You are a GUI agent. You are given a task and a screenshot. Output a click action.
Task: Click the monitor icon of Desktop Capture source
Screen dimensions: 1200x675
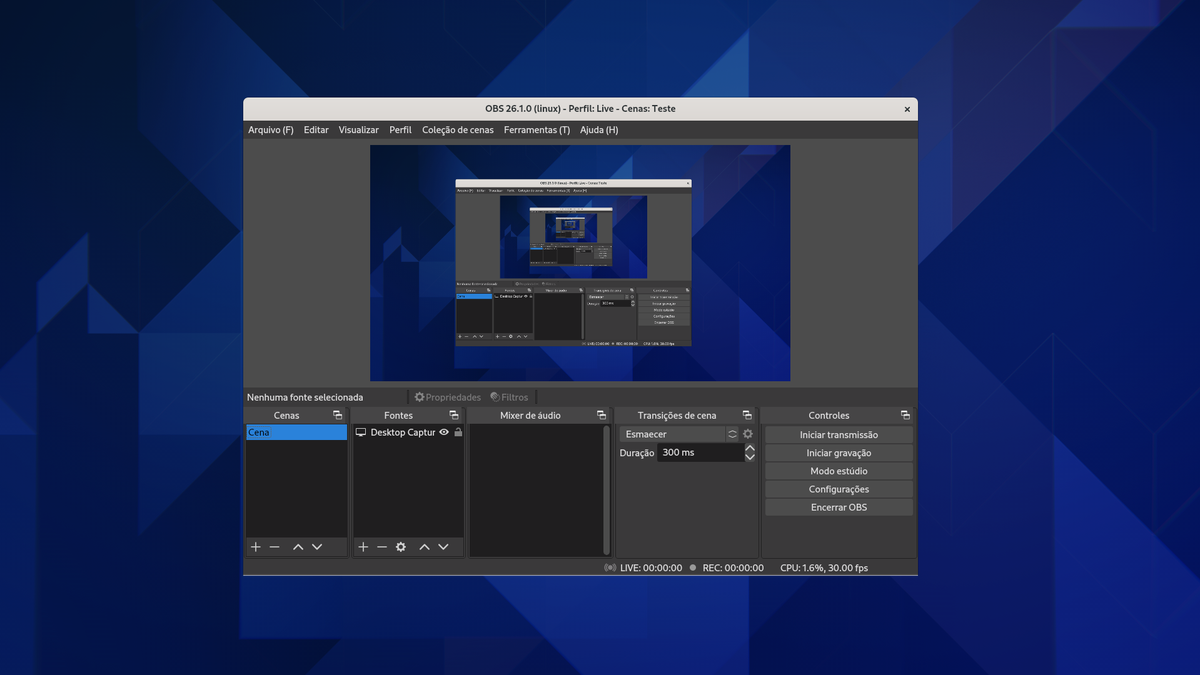coord(361,433)
